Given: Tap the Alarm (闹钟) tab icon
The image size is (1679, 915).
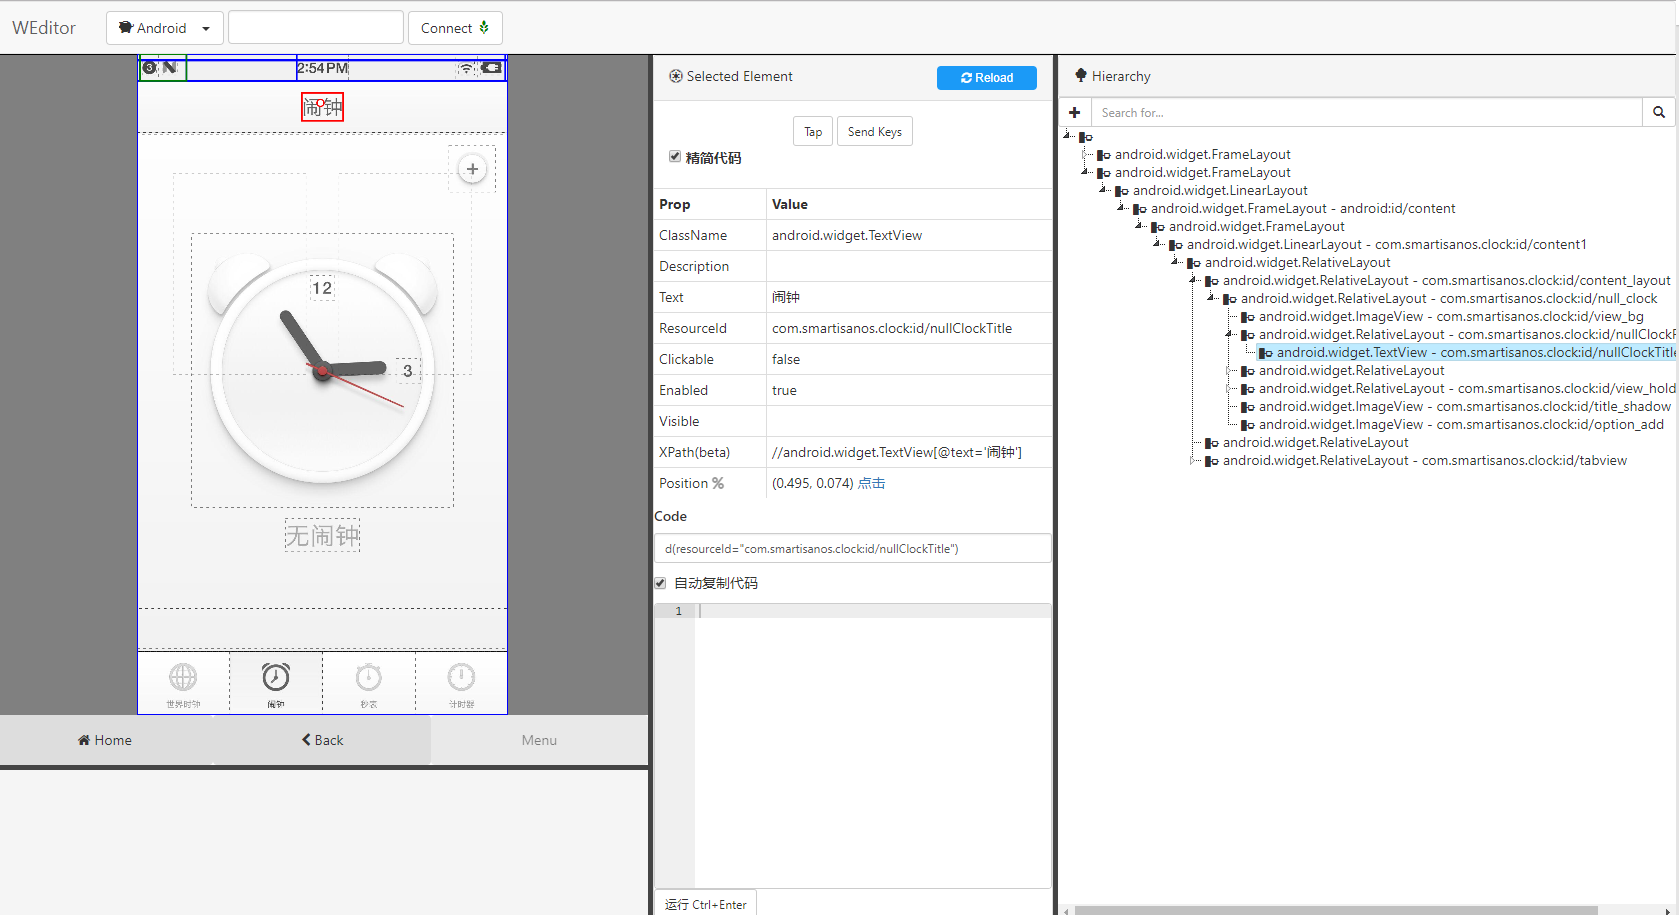Looking at the screenshot, I should 276,678.
